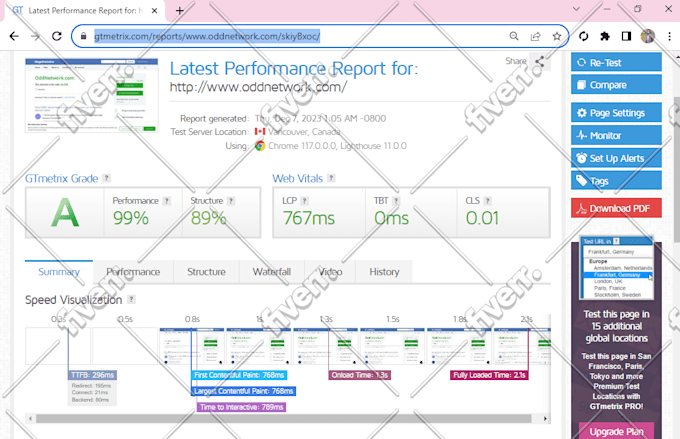Switch to the Structure tab
The width and height of the screenshot is (680, 439).
[206, 272]
